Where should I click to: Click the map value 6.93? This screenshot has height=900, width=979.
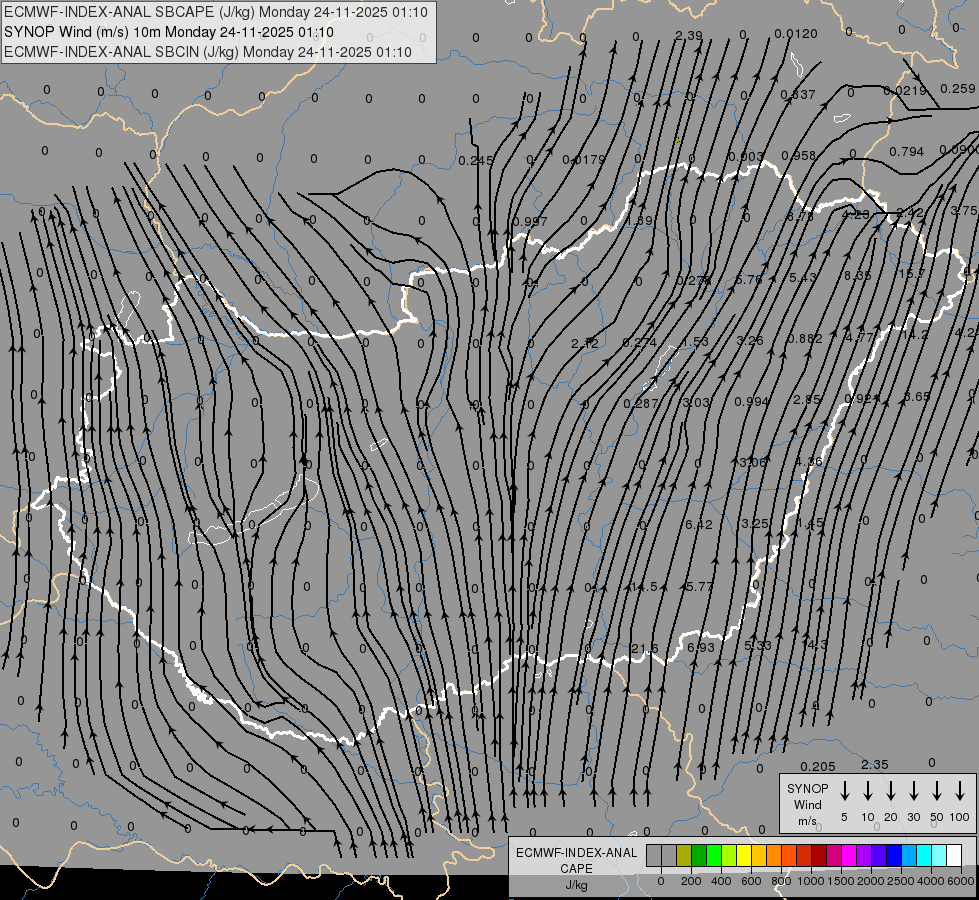(701, 648)
